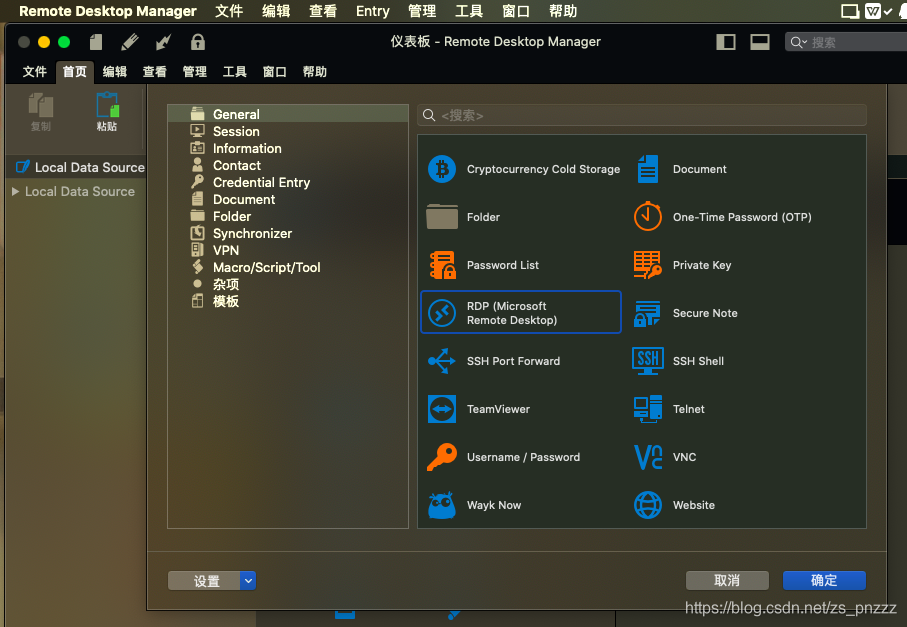Open the 设置 button dropdown arrow
The image size is (907, 627).
pos(248,581)
